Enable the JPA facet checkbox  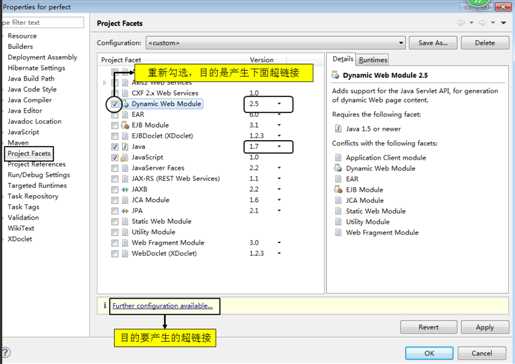pyautogui.click(x=115, y=211)
